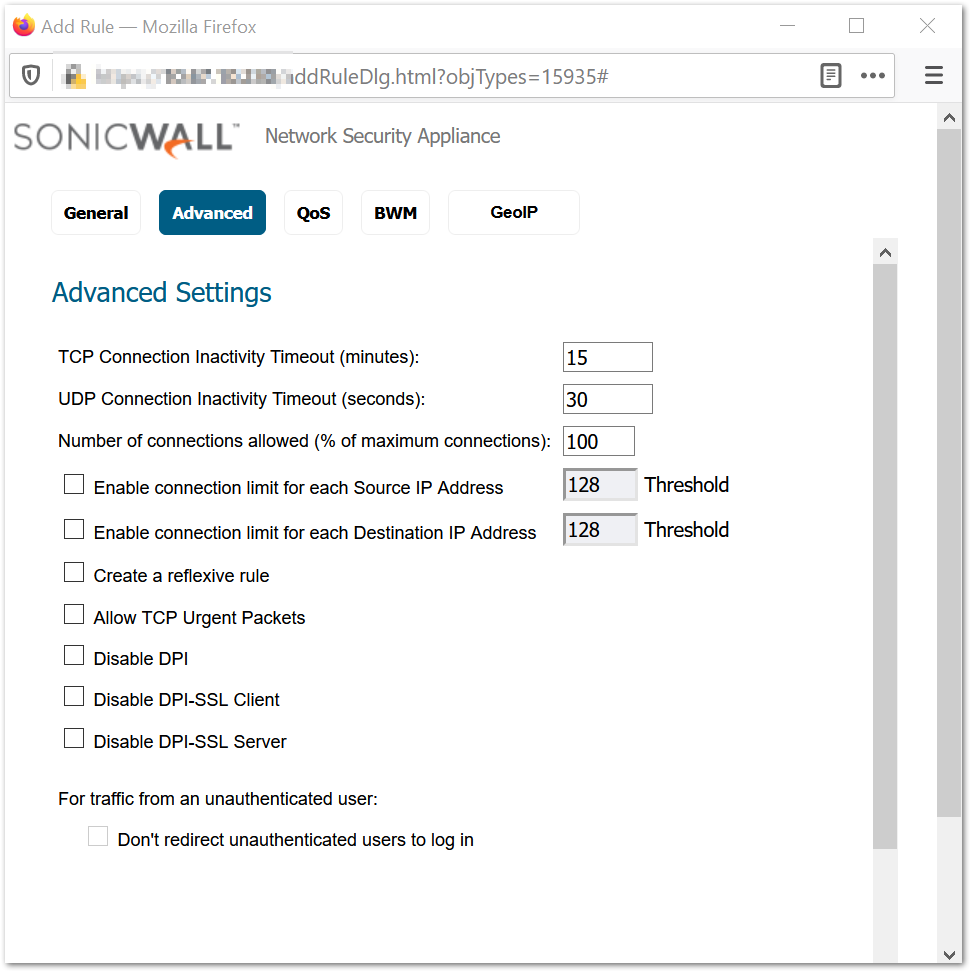This screenshot has width=971, height=972.
Task: Click the Firefox logo in title bar
Action: [x=24, y=26]
